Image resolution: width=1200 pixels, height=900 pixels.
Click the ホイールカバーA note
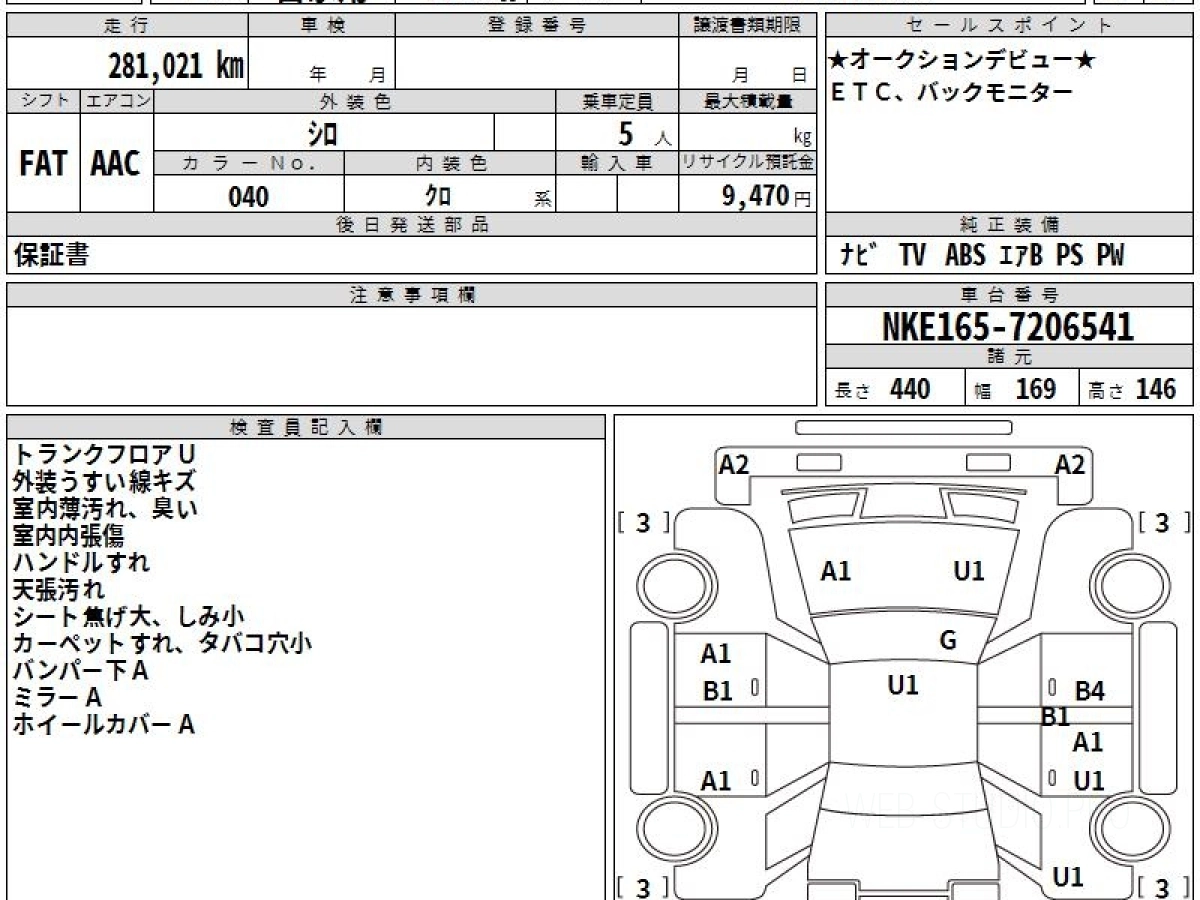[103, 725]
